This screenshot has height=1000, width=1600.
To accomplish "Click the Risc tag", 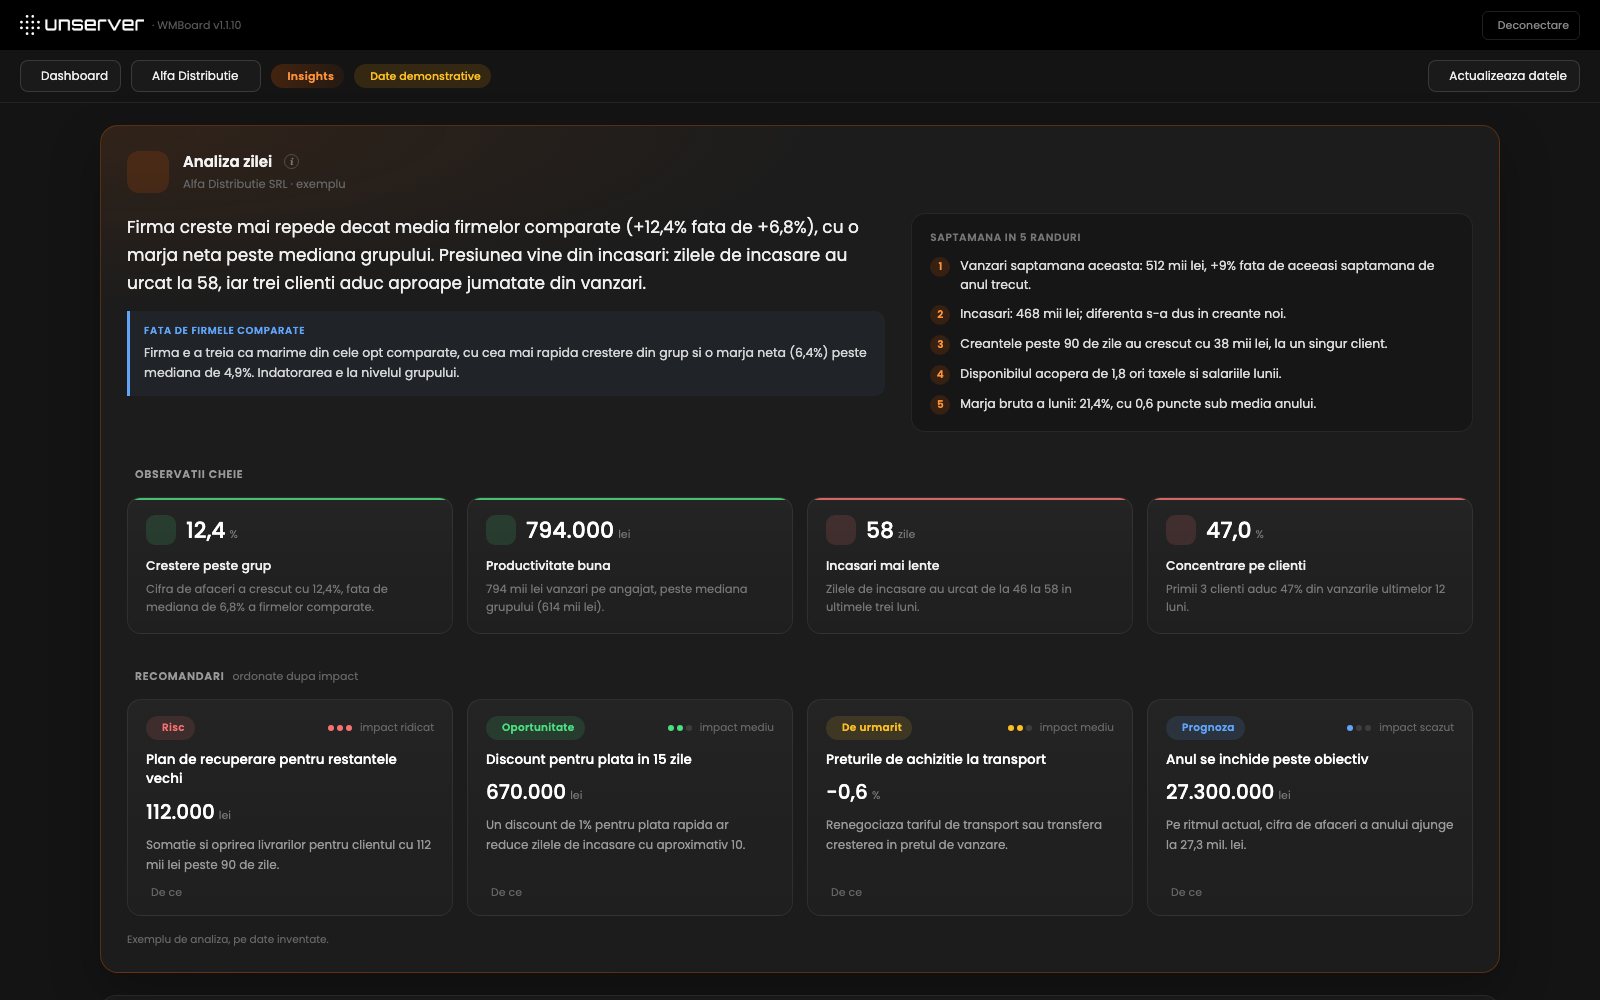I will tap(172, 728).
